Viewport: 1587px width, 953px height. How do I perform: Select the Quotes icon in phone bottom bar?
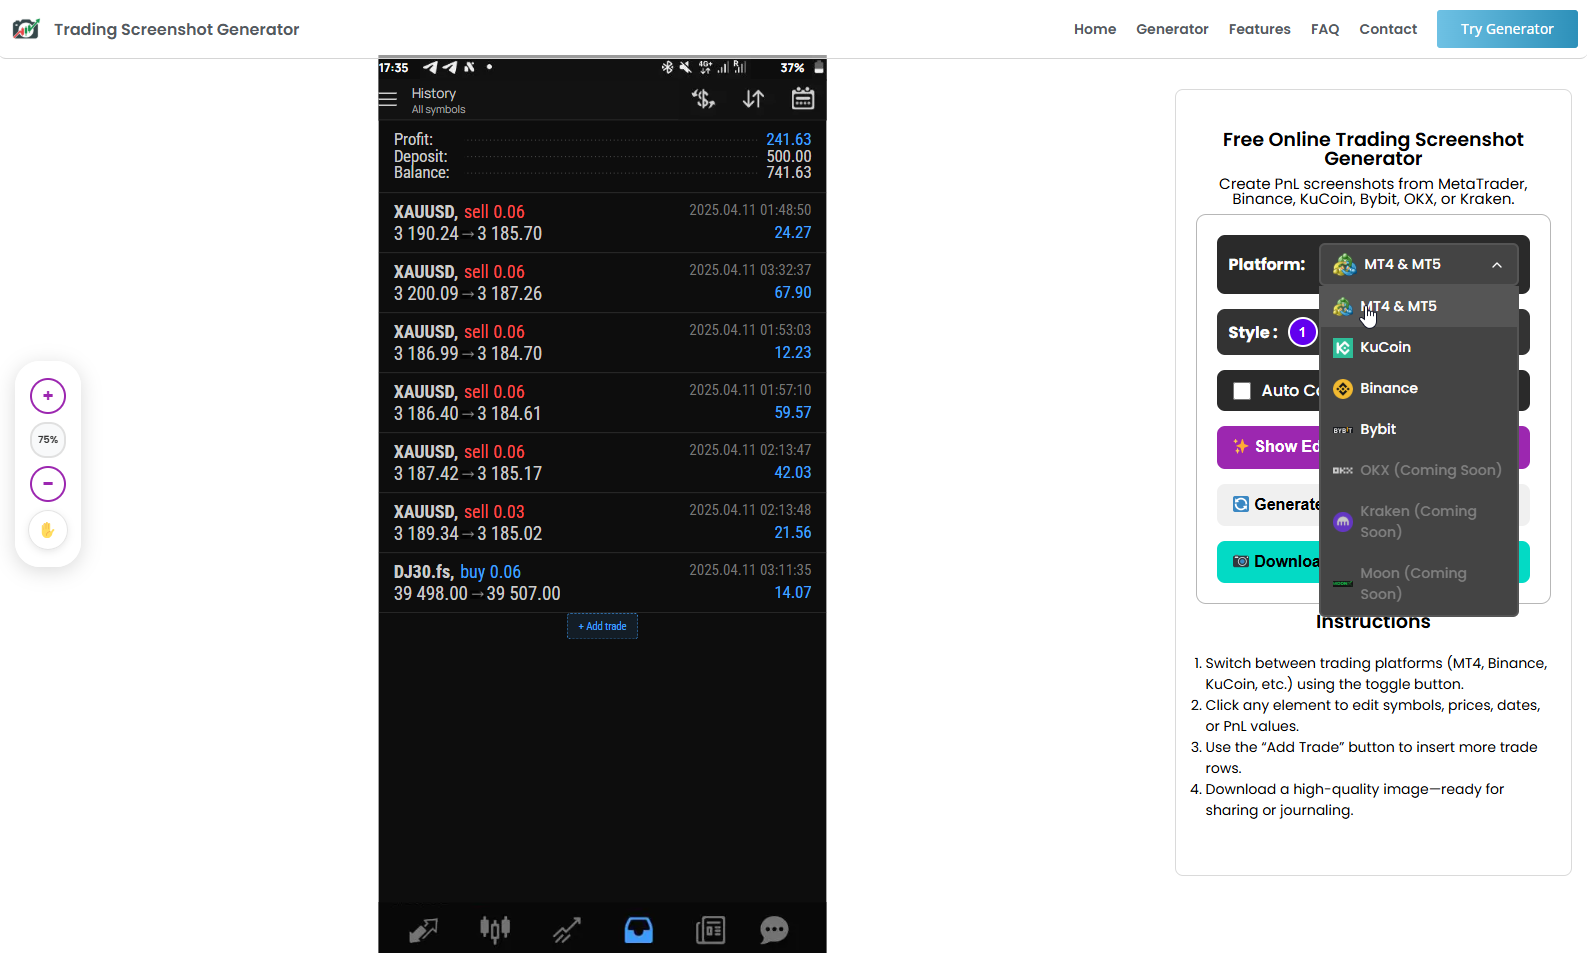424,930
